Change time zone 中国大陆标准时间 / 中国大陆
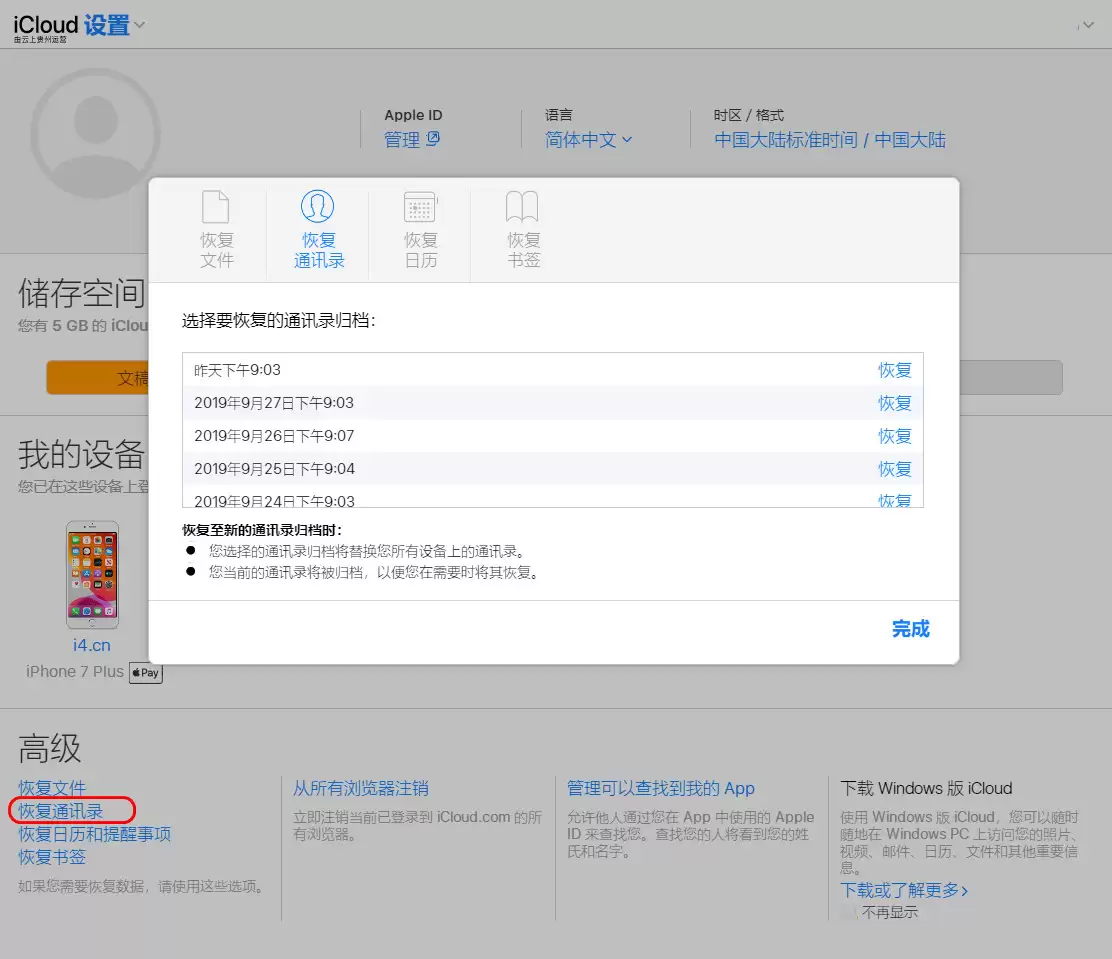Image resolution: width=1112 pixels, height=959 pixels. (830, 140)
